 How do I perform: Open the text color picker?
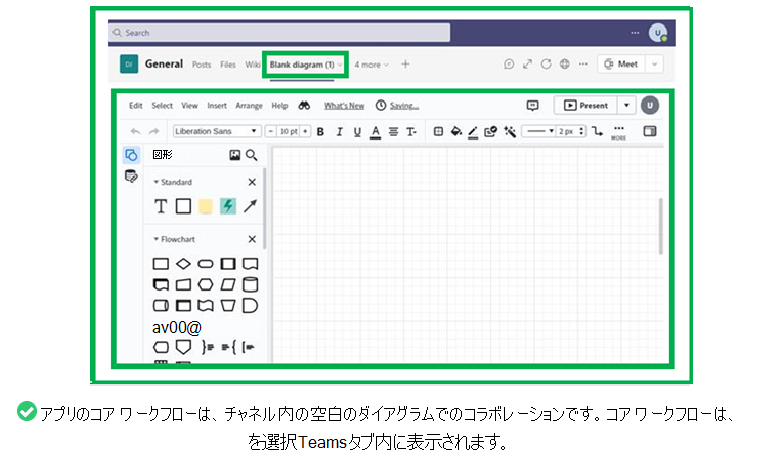(375, 132)
